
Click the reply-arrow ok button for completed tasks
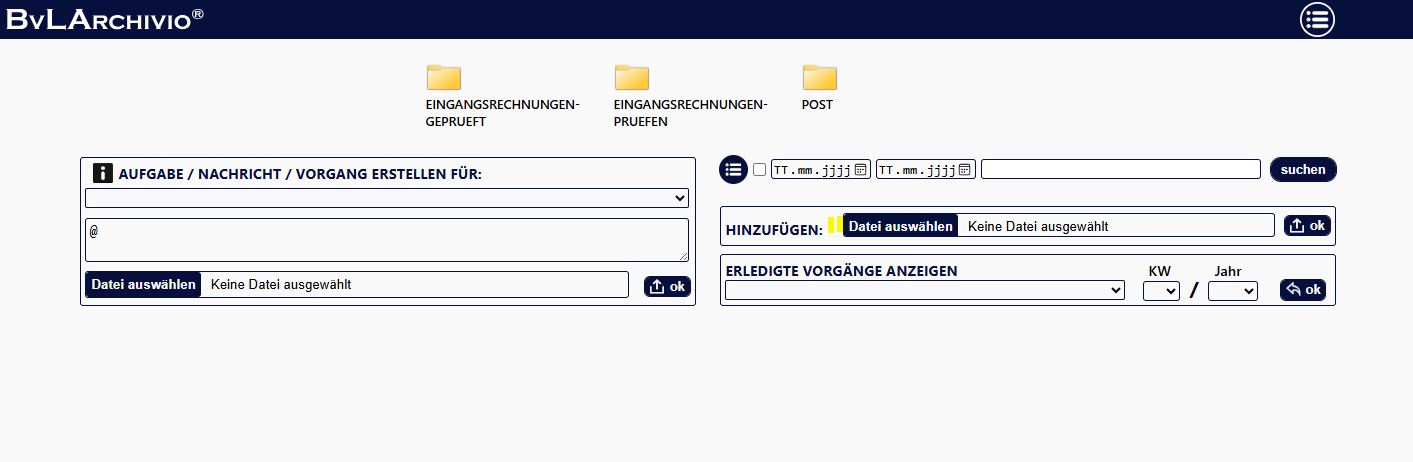(x=1302, y=290)
